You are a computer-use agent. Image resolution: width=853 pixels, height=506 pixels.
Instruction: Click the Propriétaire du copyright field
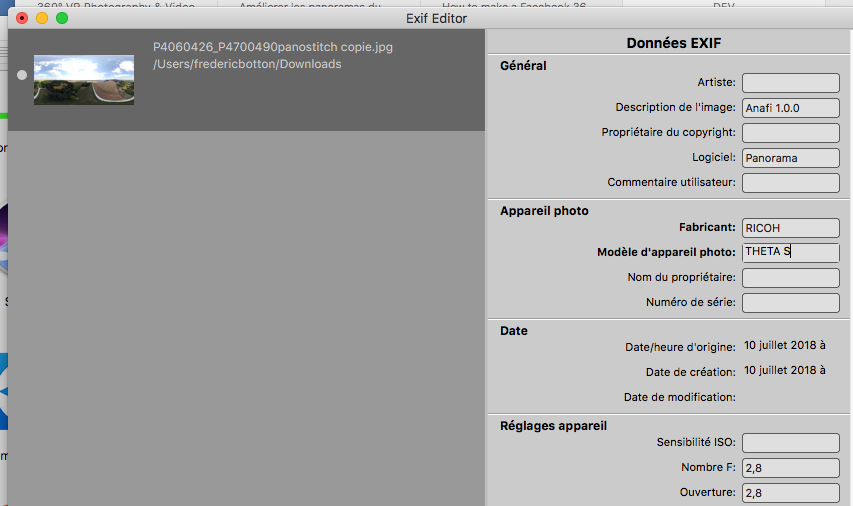[790, 133]
